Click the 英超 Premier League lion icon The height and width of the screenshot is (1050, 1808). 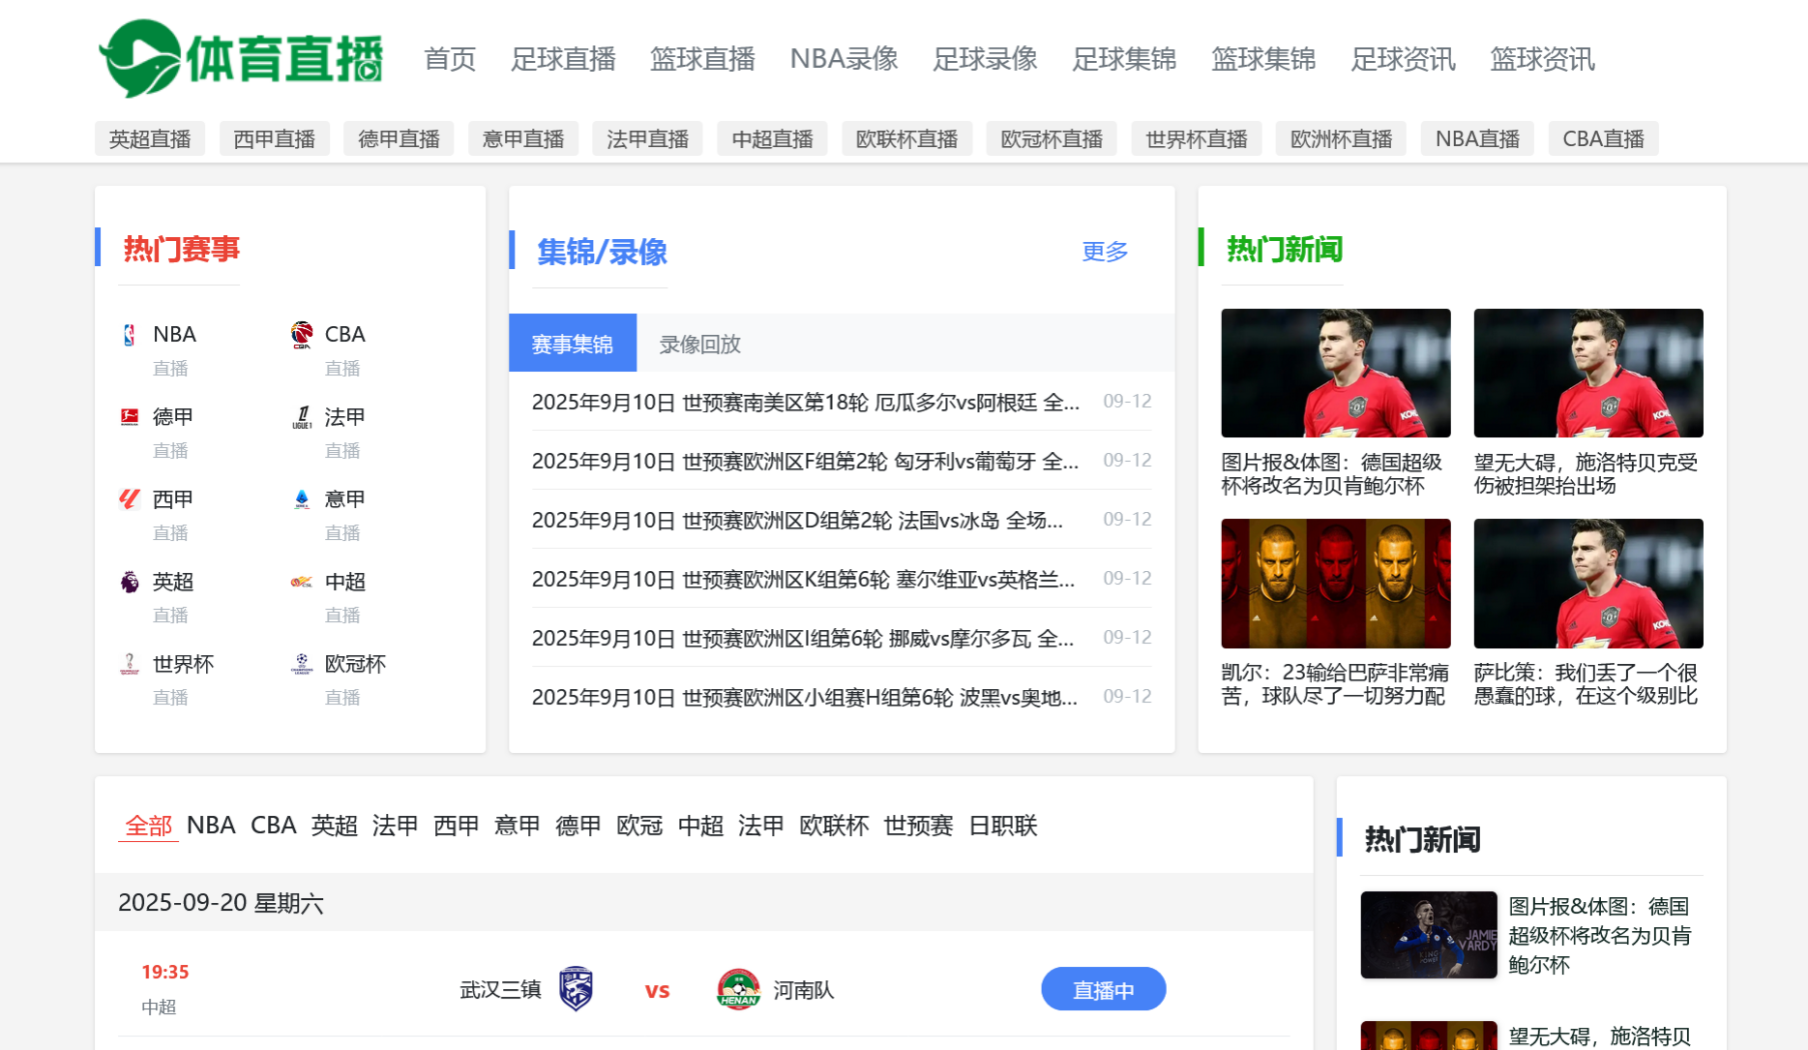pos(129,581)
